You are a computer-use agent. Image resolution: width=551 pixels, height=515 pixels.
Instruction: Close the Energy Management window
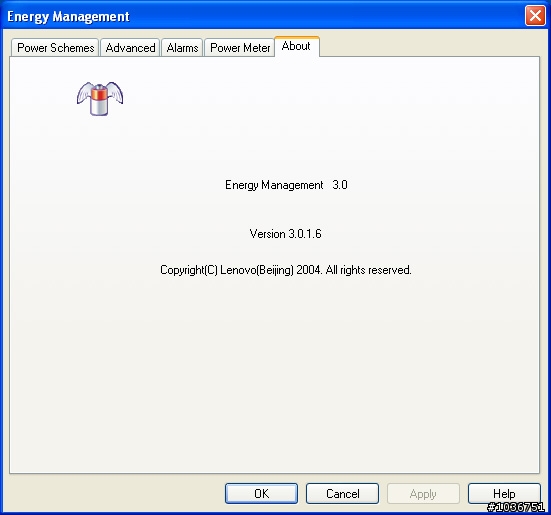535,16
